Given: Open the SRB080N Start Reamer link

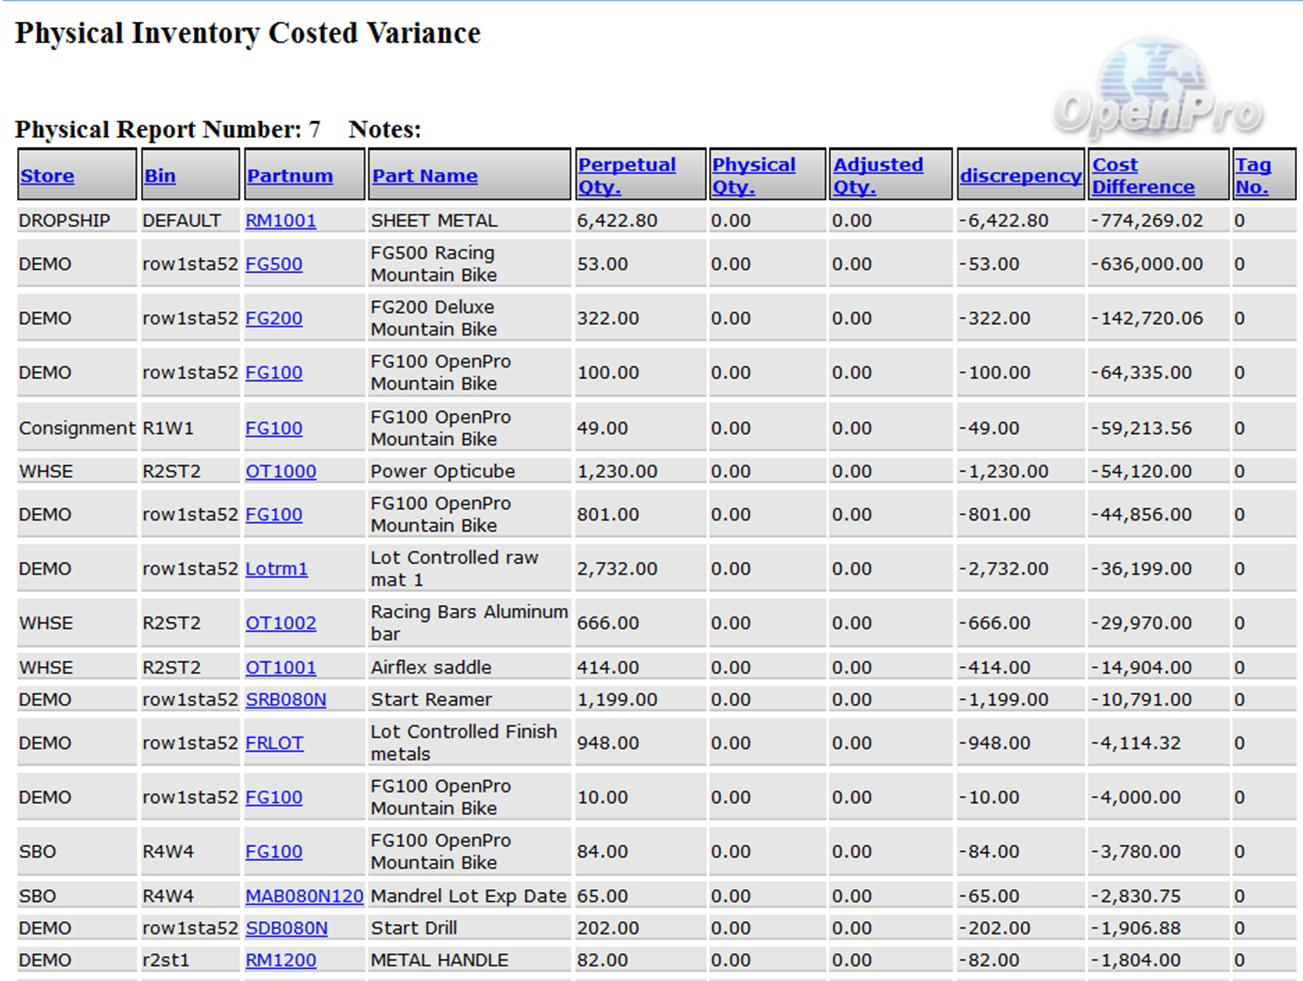Looking at the screenshot, I should coord(286,700).
